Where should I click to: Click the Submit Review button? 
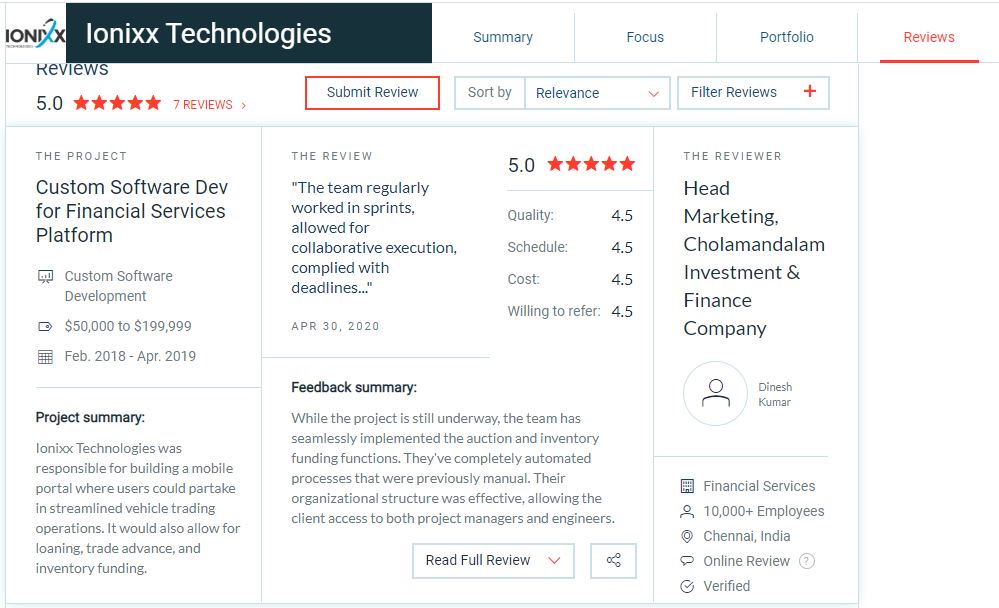tap(372, 92)
